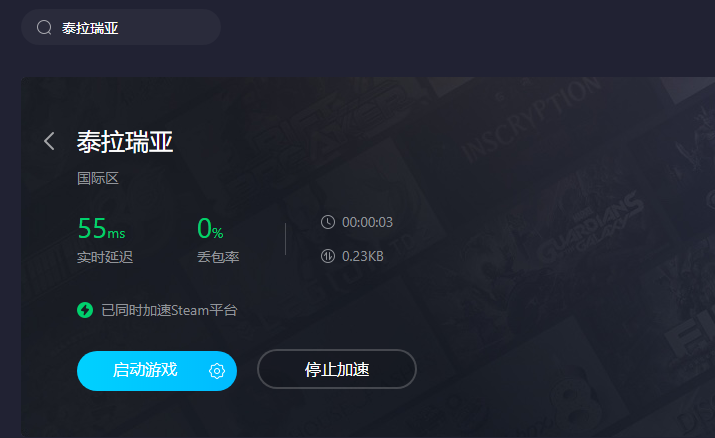715x438 pixels.
Task: Click the 00:00:03 elapsed time readout
Action: pos(367,222)
